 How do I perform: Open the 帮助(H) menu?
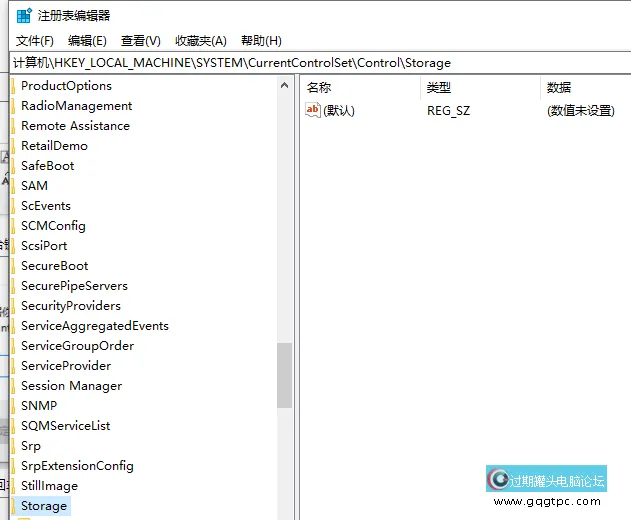tap(261, 40)
